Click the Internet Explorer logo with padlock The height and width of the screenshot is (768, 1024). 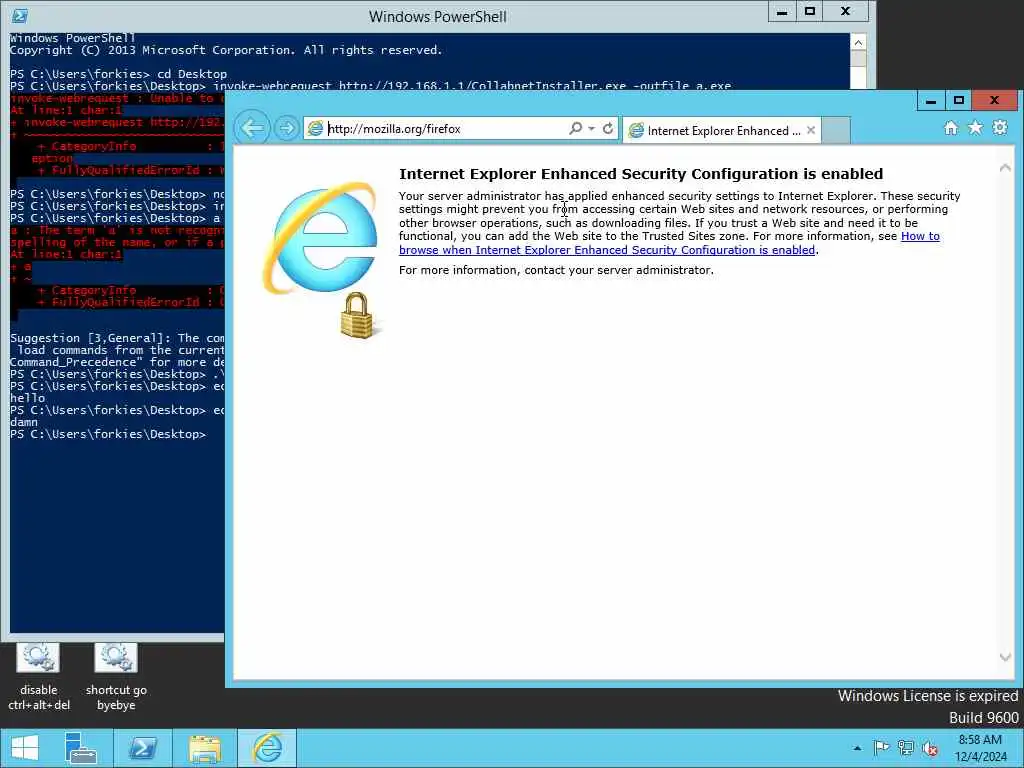pos(323,260)
